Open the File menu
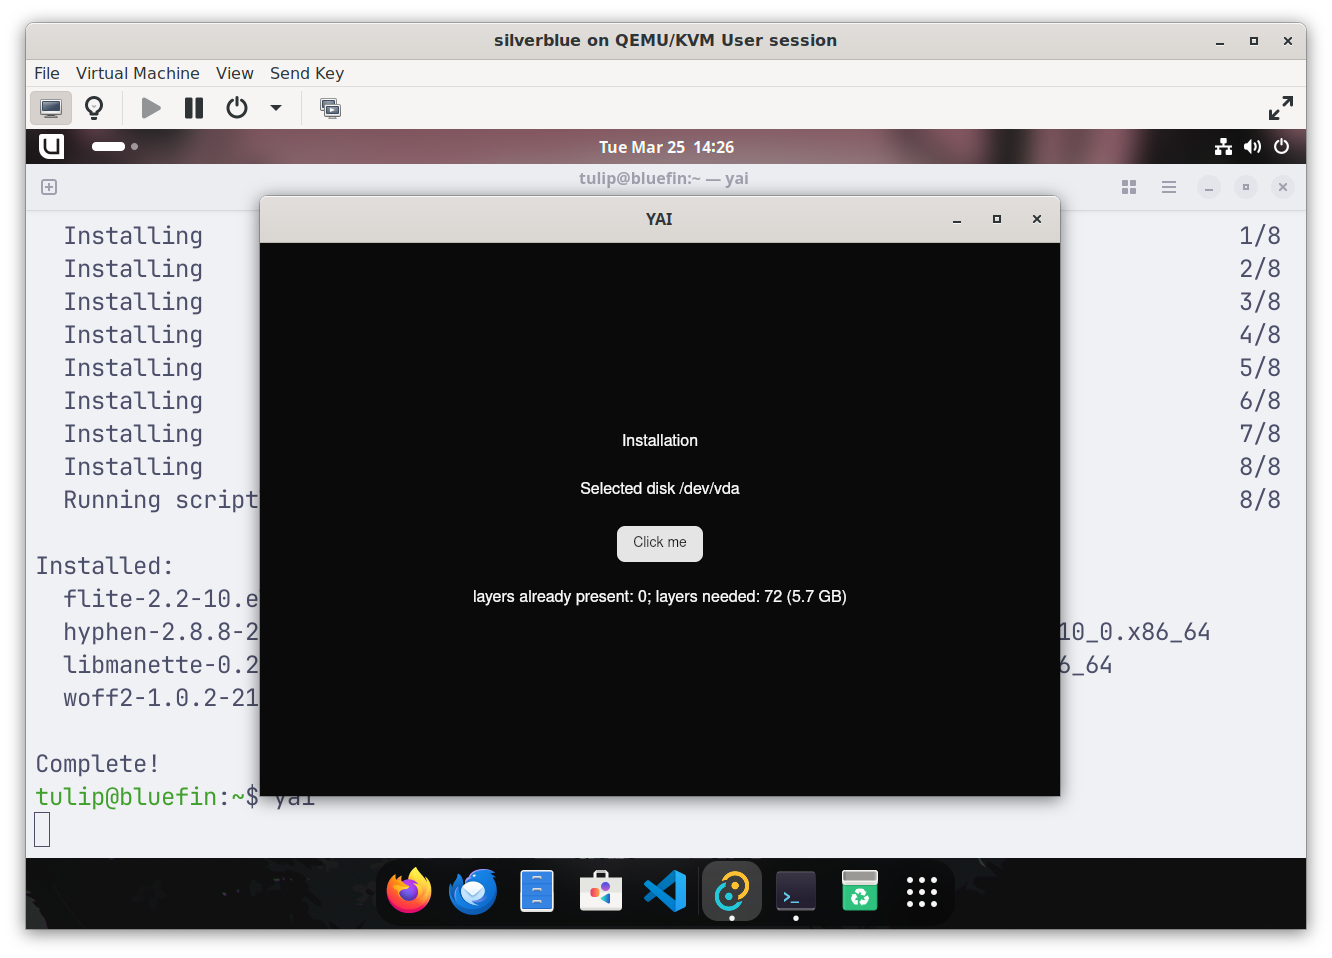 [47, 73]
